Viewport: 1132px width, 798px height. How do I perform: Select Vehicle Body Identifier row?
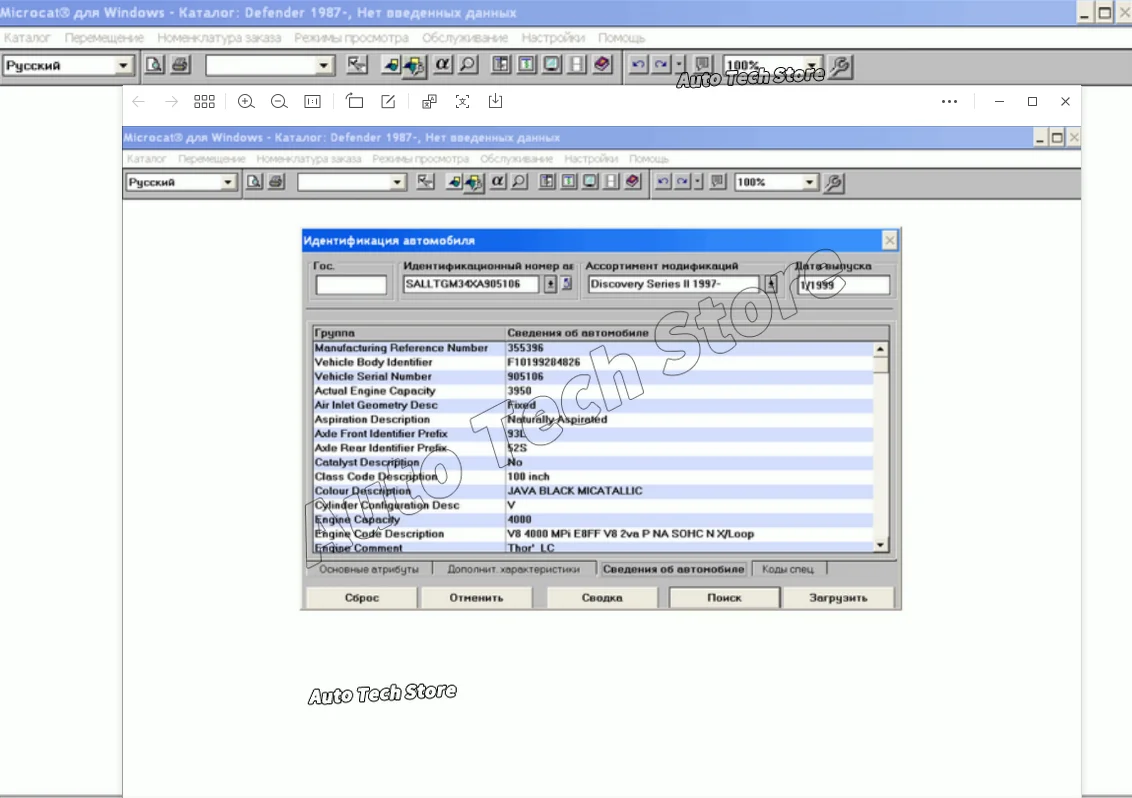(x=593, y=363)
